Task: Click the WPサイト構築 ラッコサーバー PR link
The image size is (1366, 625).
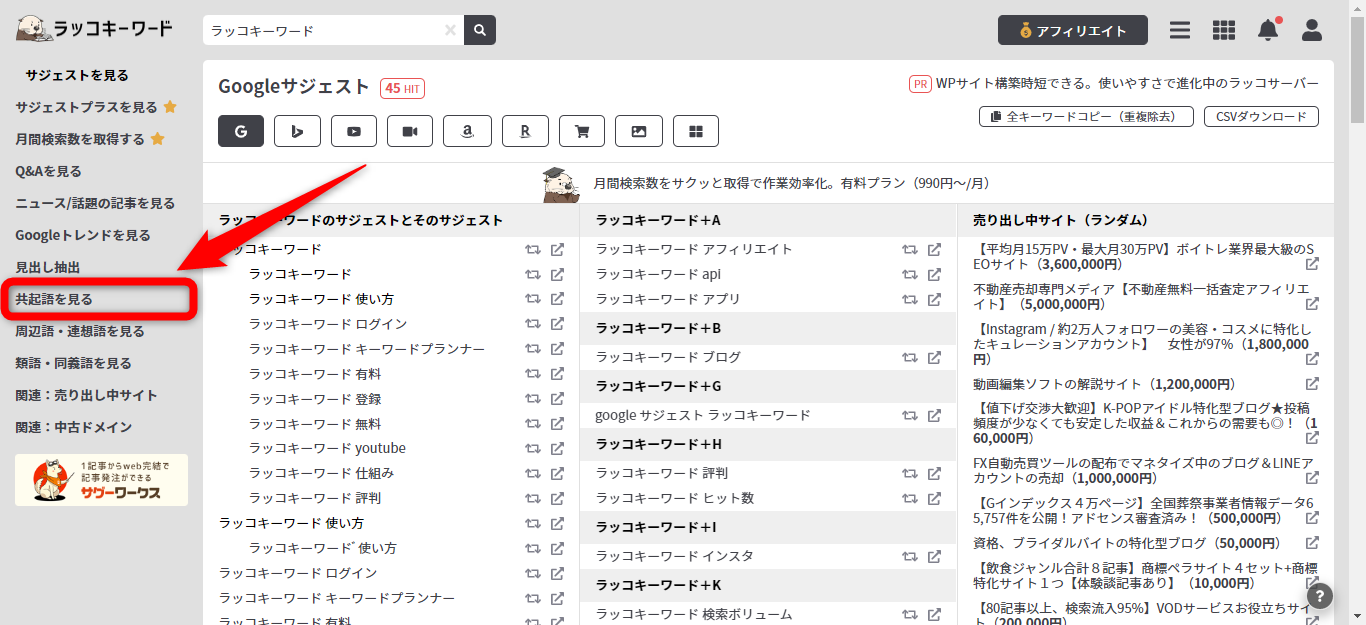Action: tap(1127, 83)
